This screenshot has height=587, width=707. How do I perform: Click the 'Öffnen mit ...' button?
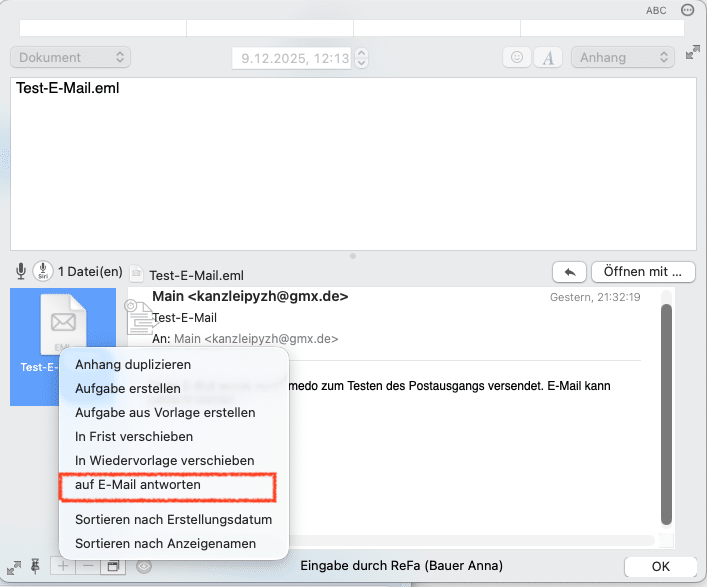point(643,271)
